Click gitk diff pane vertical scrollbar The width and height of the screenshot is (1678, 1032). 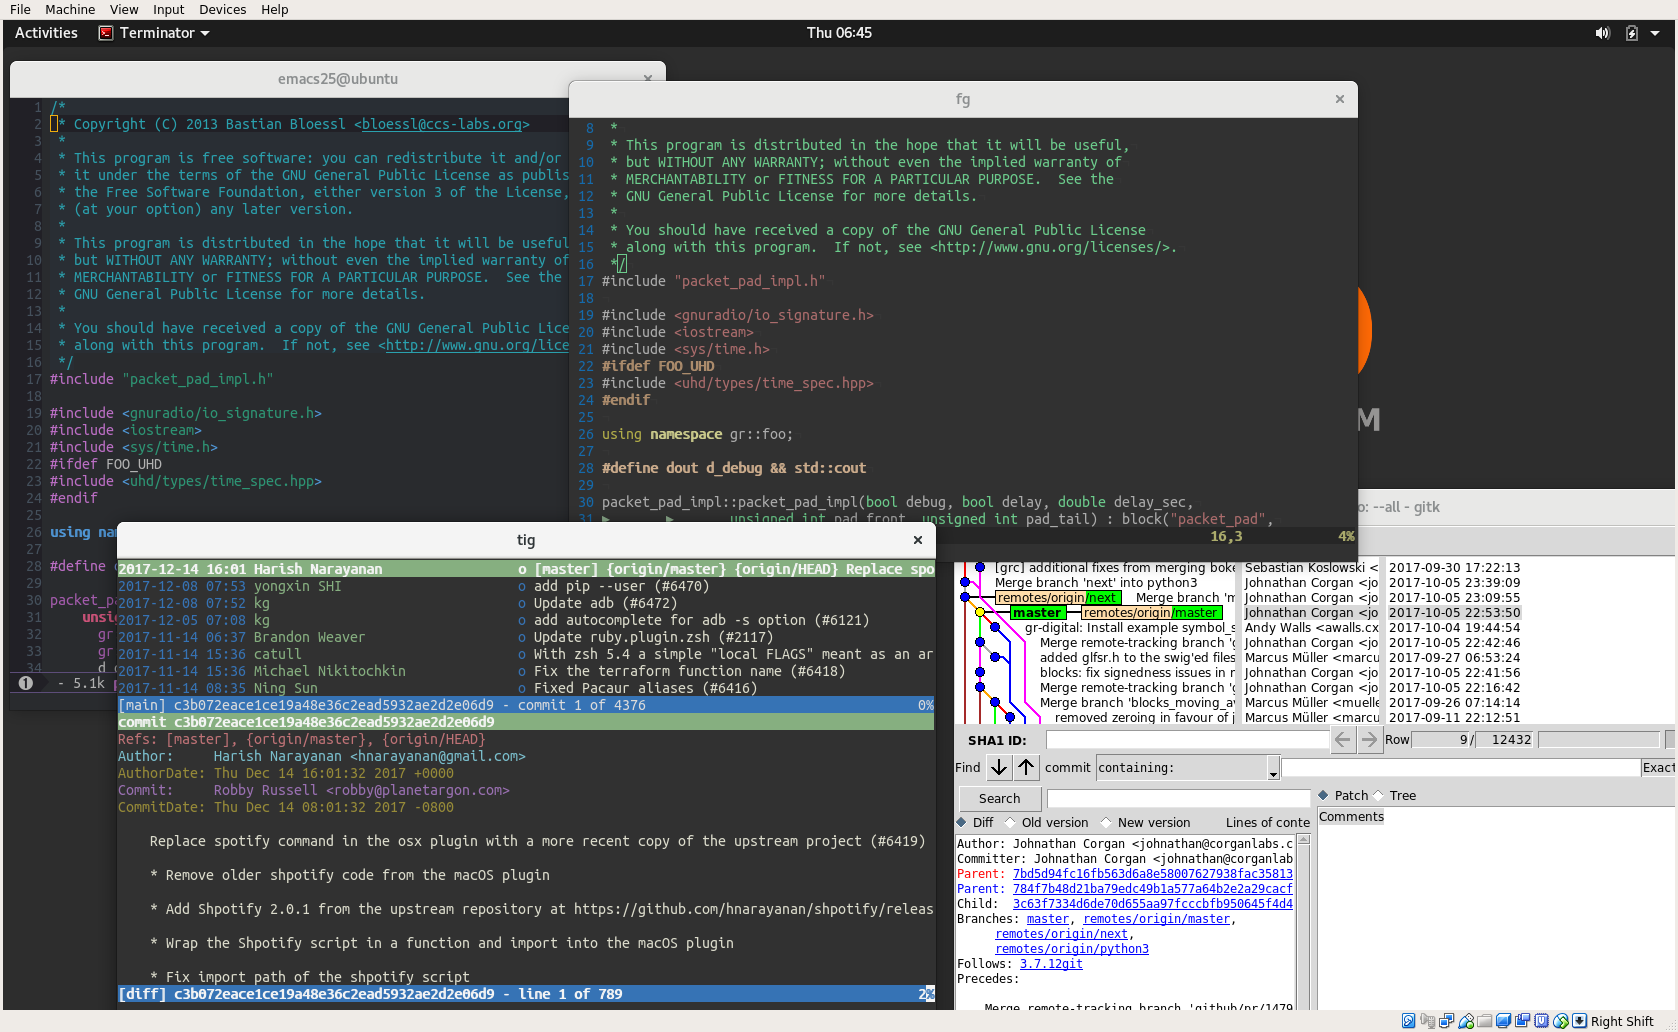1303,920
